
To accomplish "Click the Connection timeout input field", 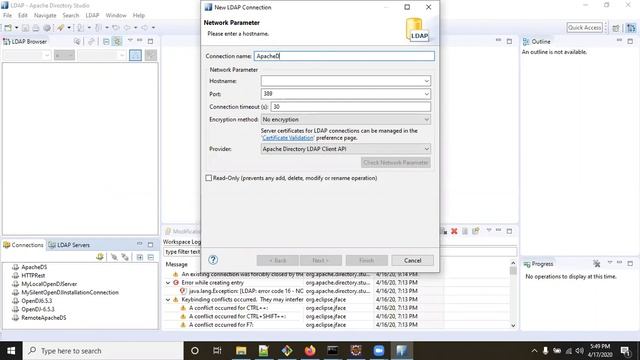I will [x=351, y=107].
